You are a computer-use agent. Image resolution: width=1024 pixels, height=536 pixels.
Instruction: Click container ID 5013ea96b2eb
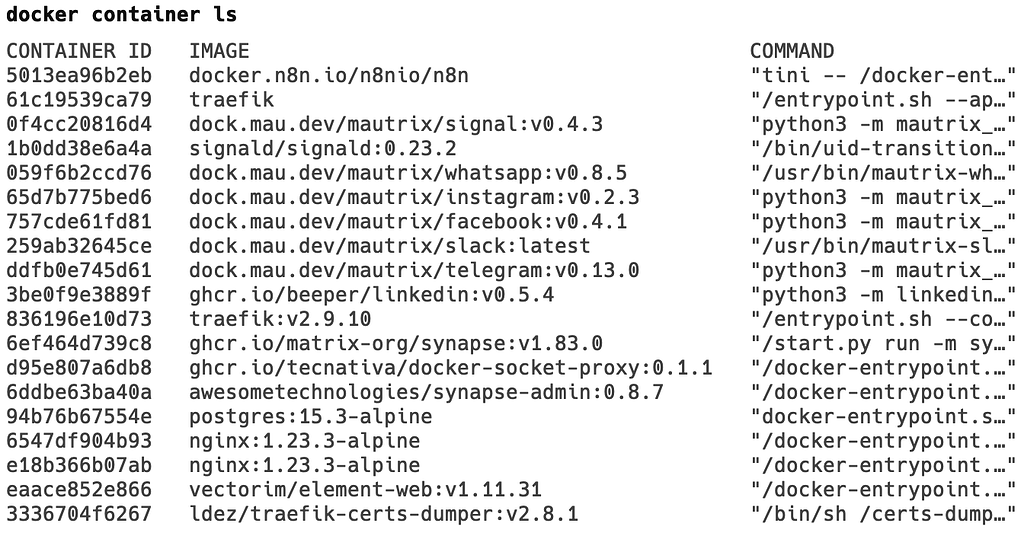click(79, 76)
